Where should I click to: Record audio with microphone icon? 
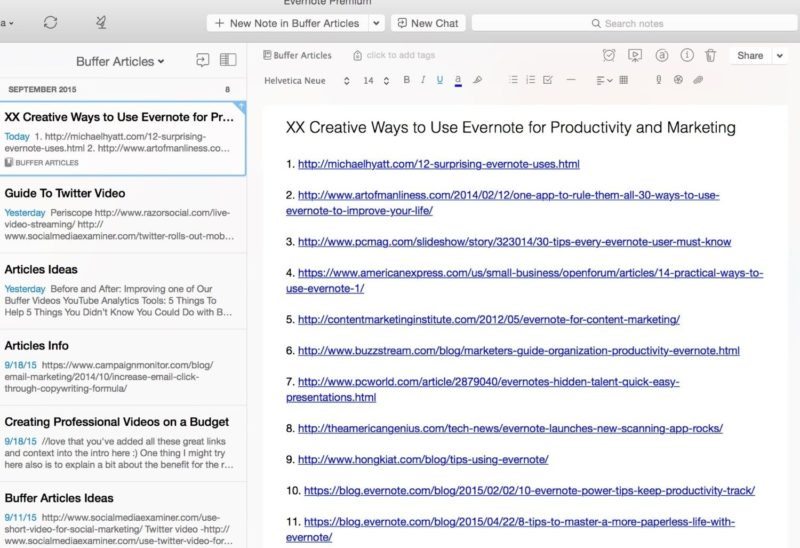(659, 80)
